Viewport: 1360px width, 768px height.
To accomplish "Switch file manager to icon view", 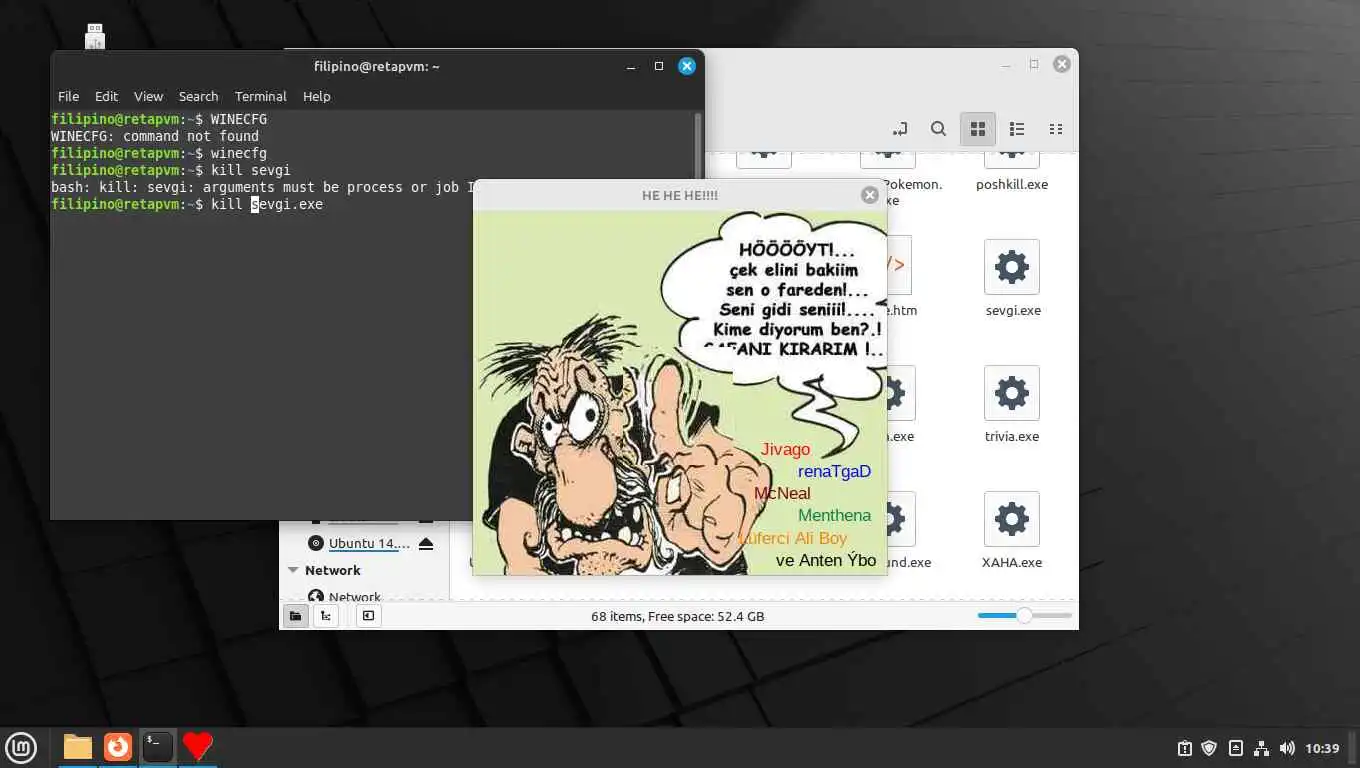I will click(x=978, y=129).
